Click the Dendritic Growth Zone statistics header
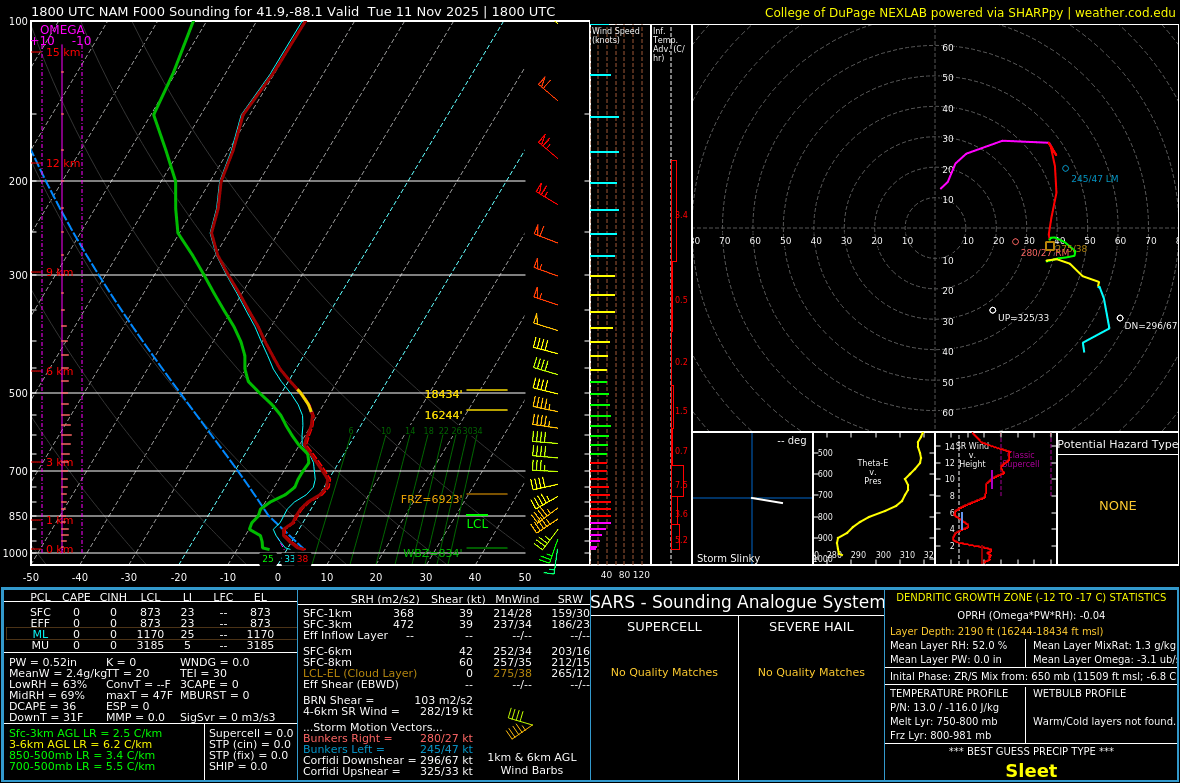The width and height of the screenshot is (1180, 783). coord(1031,597)
